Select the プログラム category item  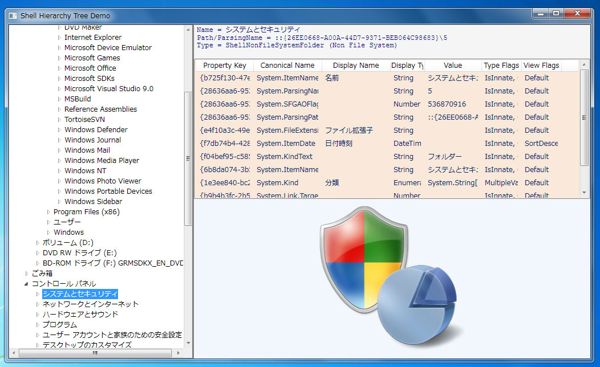click(59, 325)
